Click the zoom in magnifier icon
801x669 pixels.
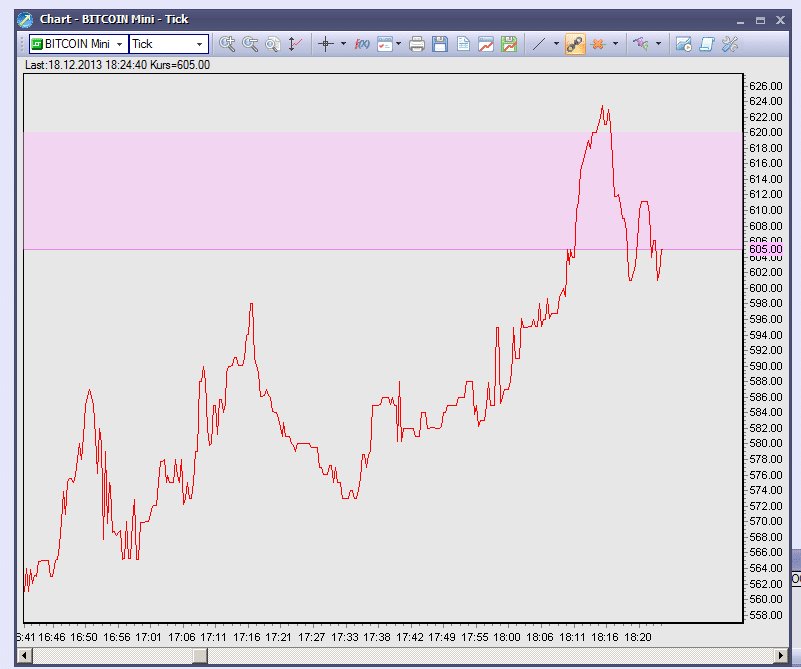(227, 44)
